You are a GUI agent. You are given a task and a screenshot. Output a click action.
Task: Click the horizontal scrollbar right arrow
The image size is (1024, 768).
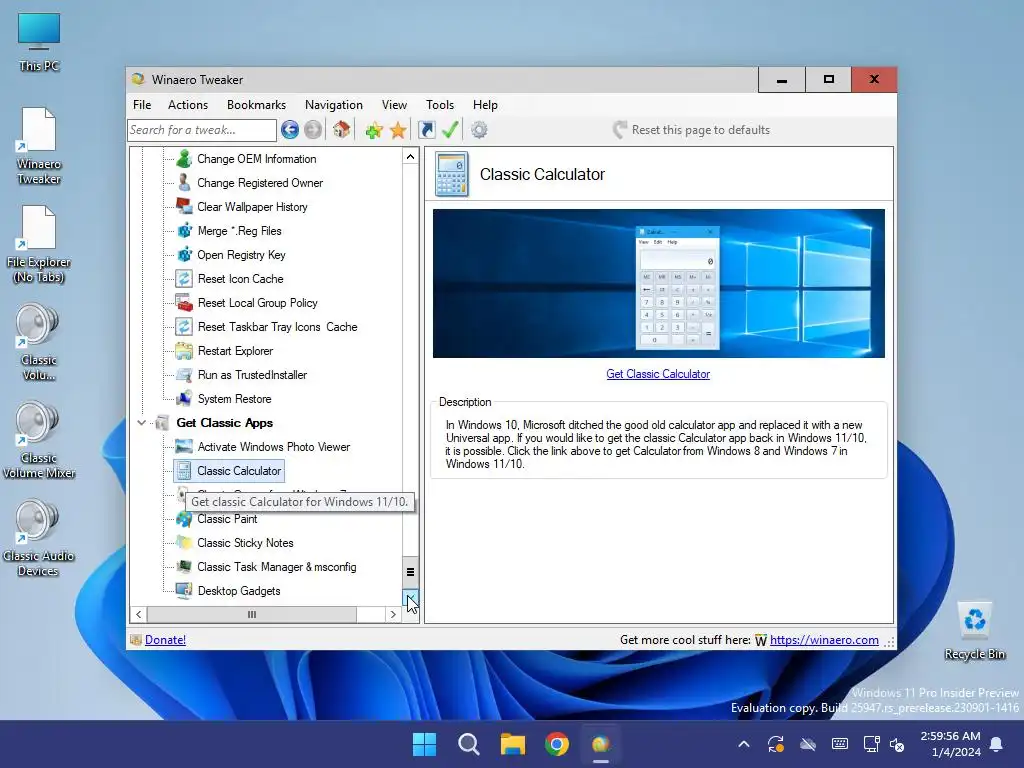point(393,615)
